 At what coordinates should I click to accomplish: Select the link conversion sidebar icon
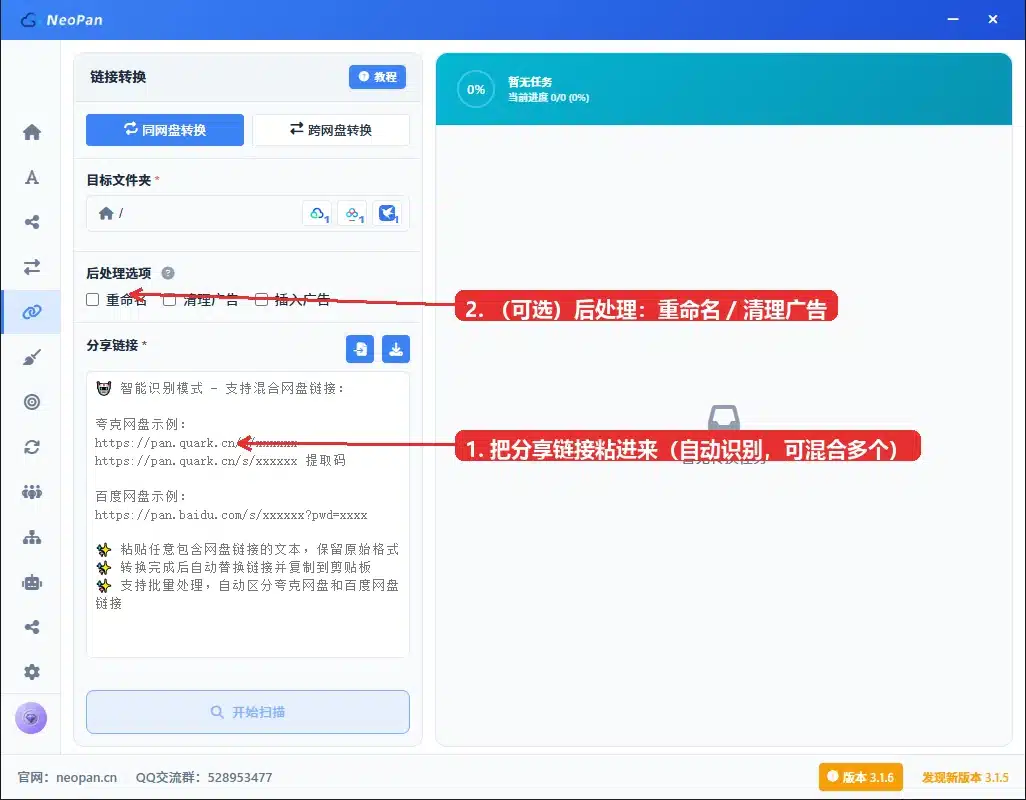click(x=31, y=312)
